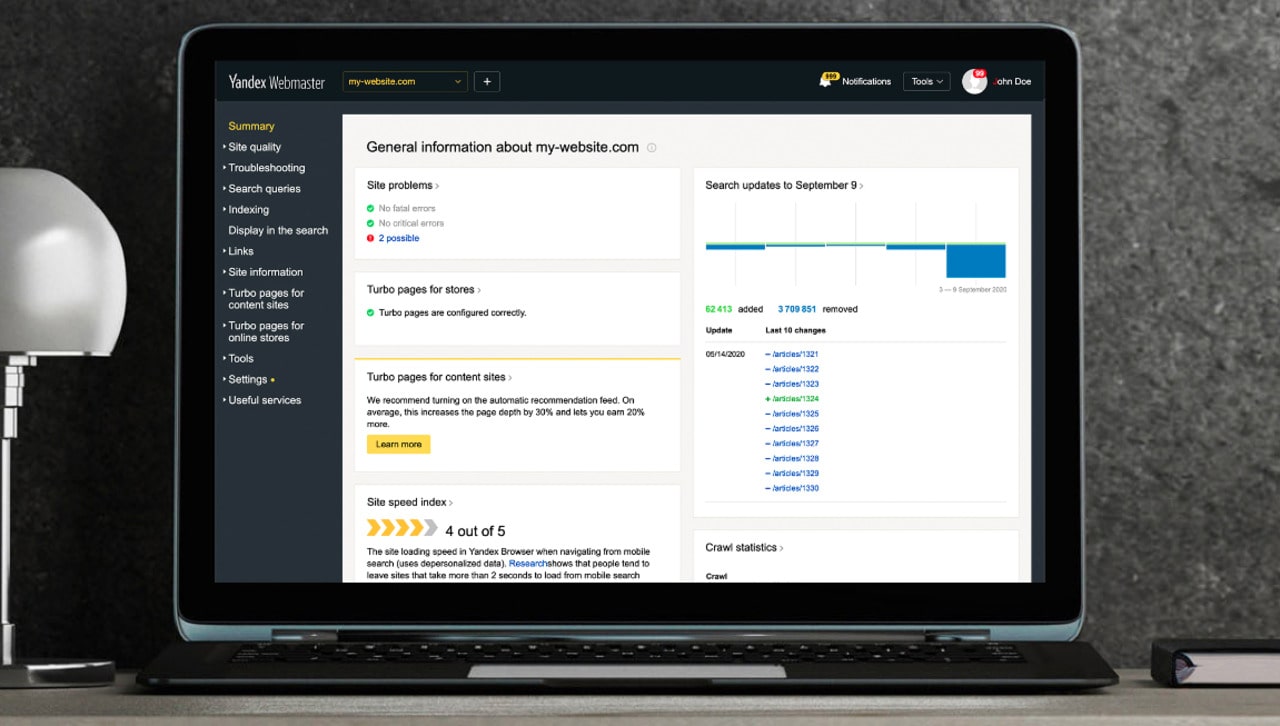Viewport: 1280px width, 726px height.
Task: Open the Site speed index heading
Action: pos(409,502)
